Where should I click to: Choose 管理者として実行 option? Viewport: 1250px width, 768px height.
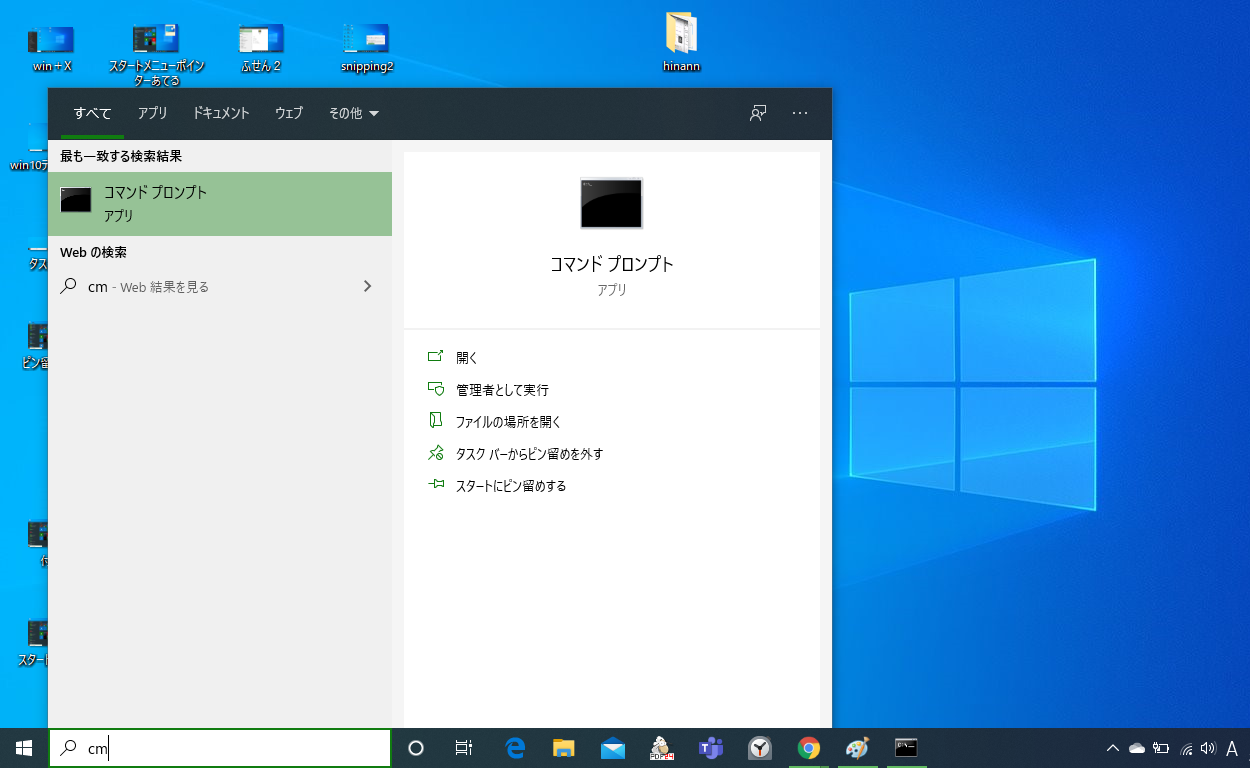pos(502,390)
